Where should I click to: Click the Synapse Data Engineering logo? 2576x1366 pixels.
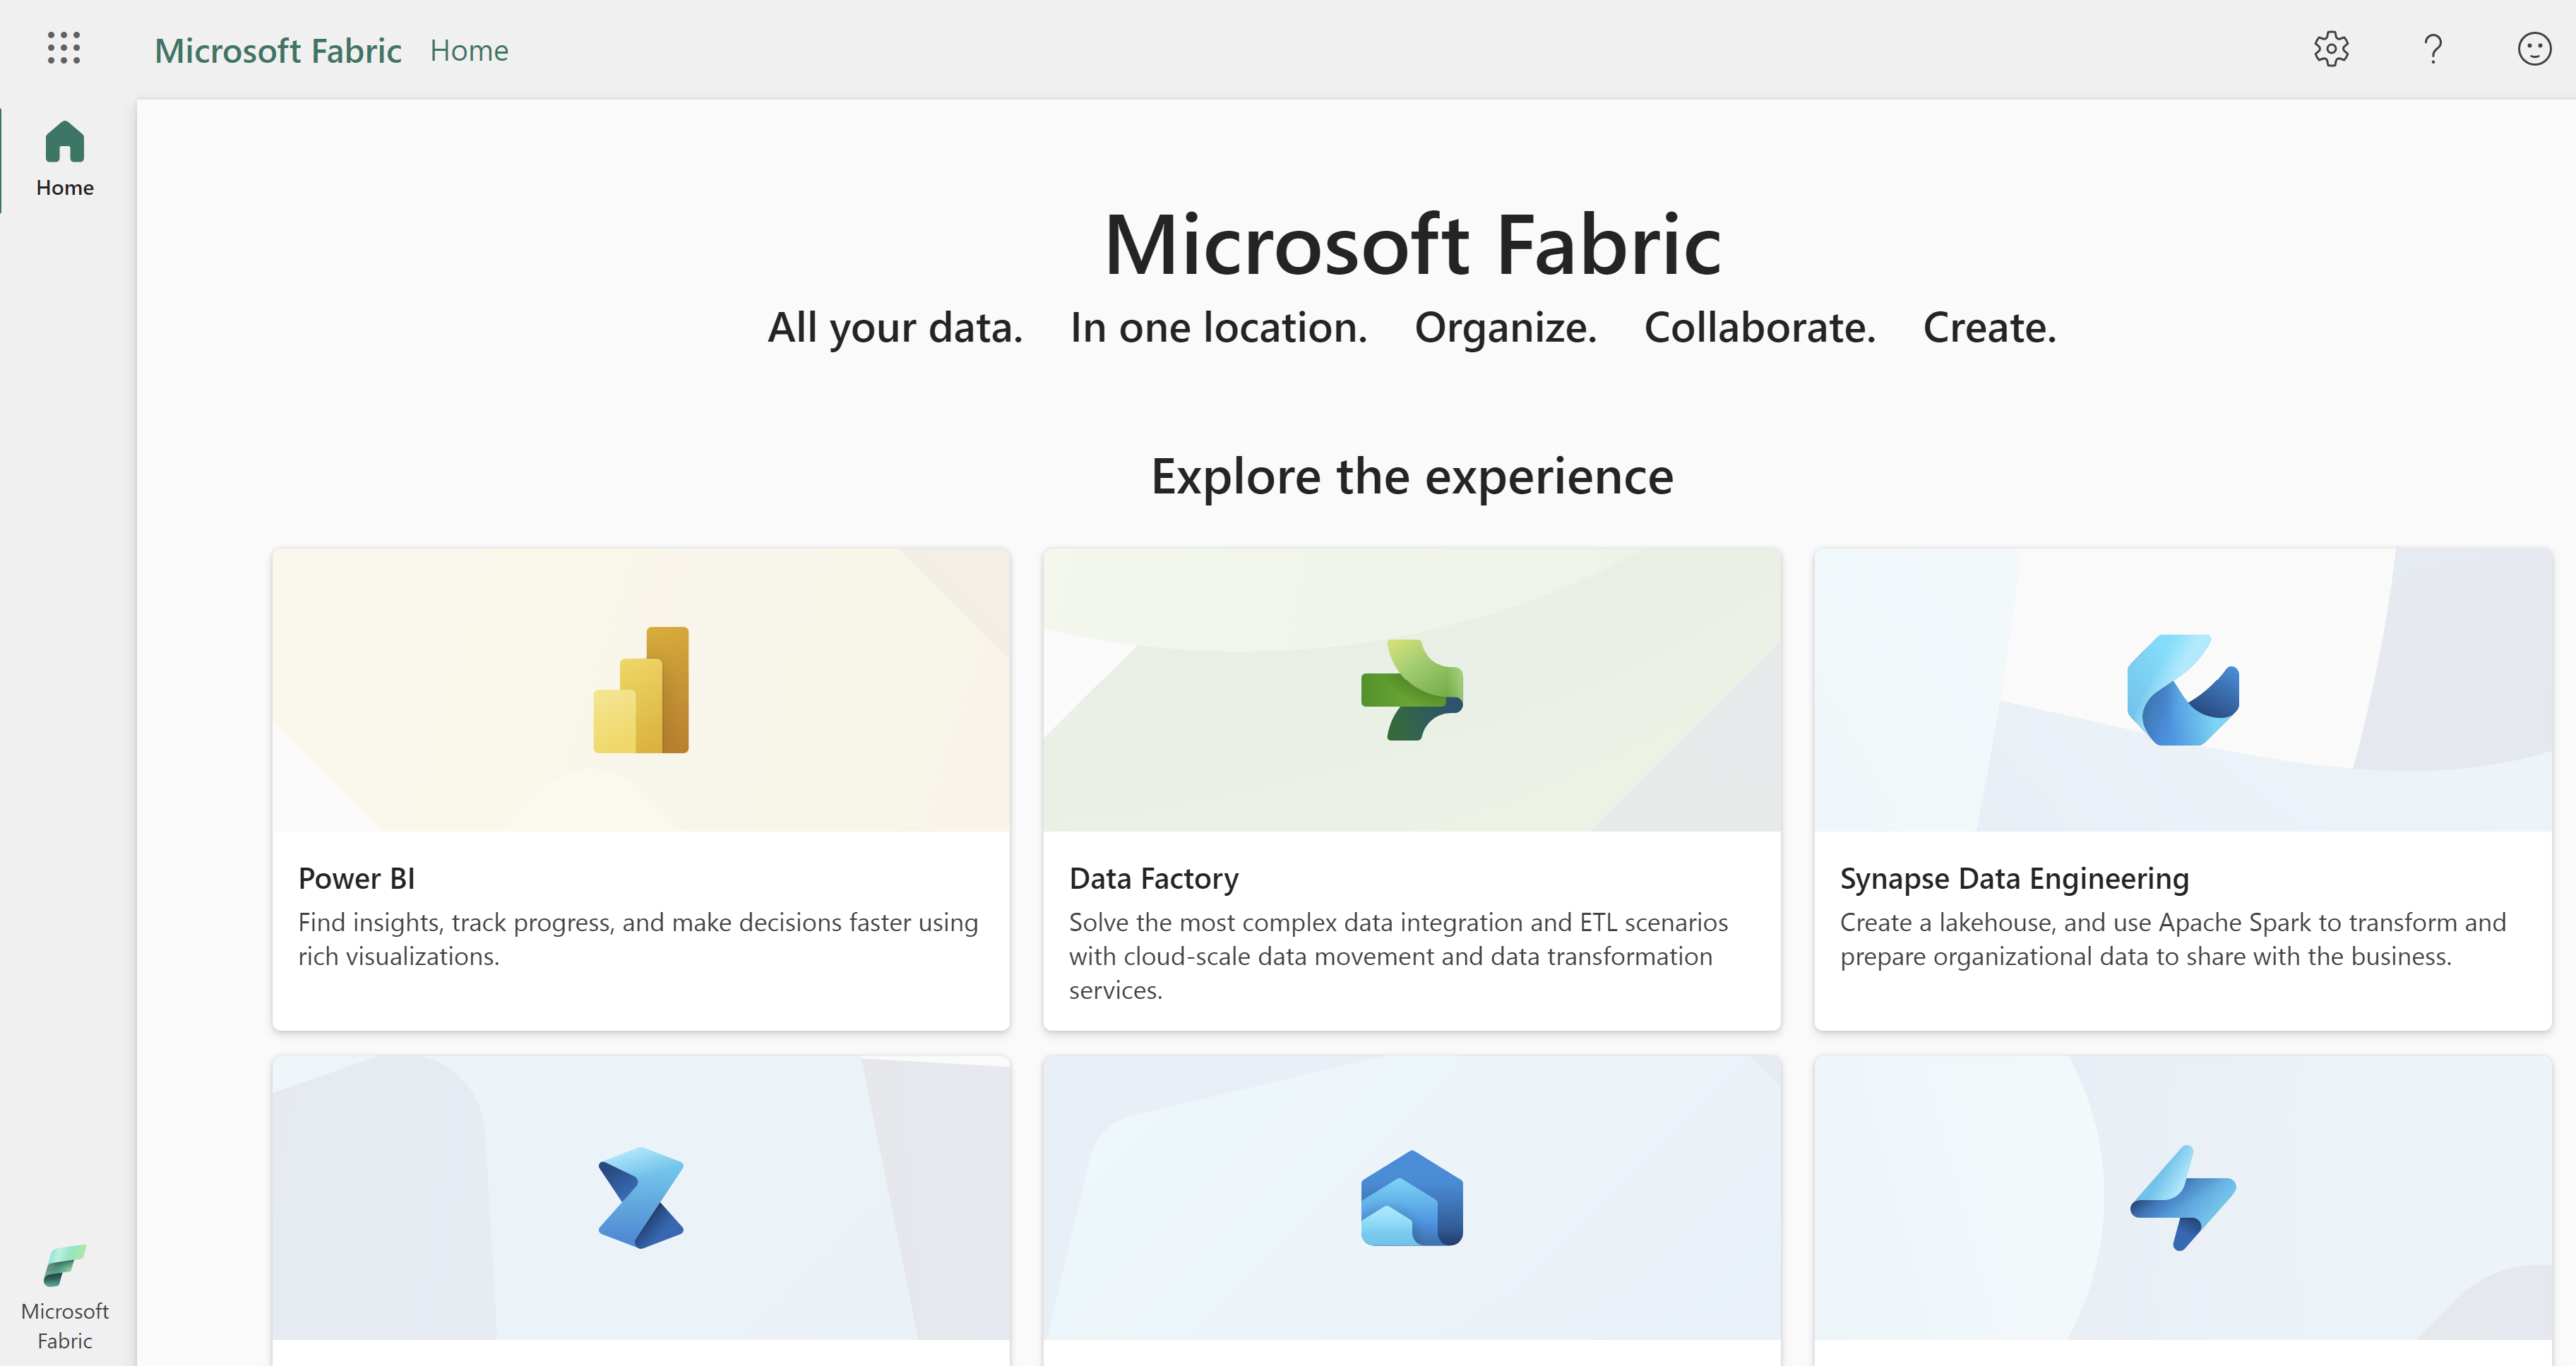2182,690
